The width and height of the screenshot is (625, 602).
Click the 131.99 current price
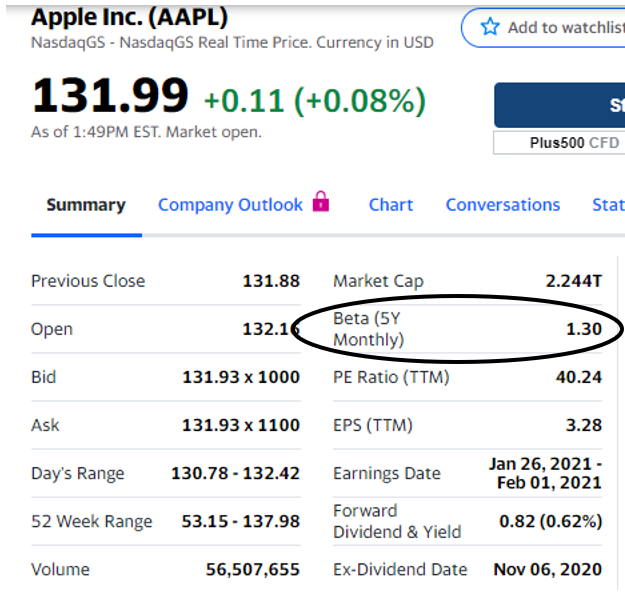click(110, 96)
